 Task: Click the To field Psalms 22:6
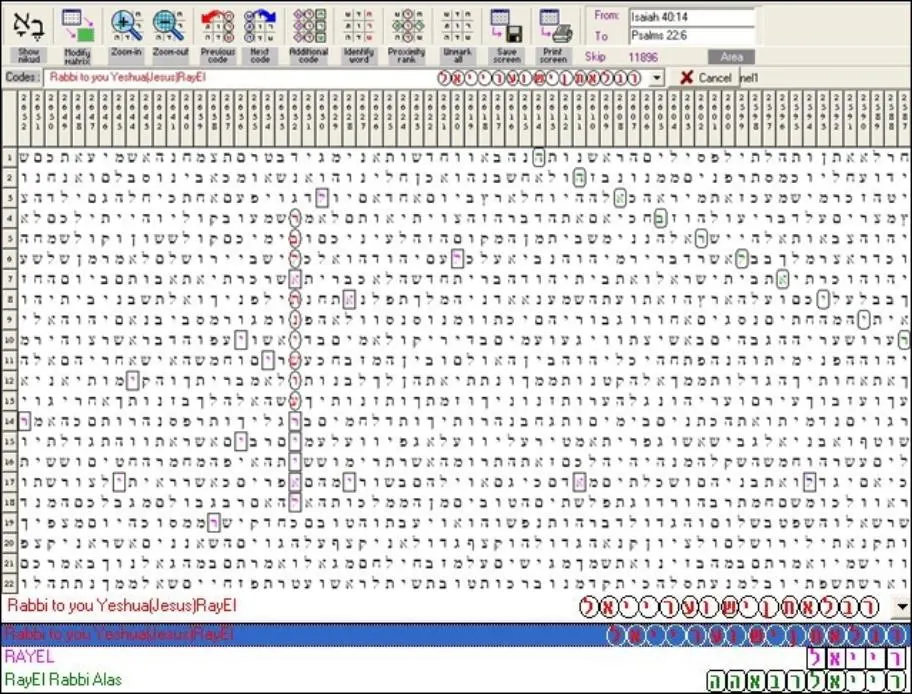pyautogui.click(x=692, y=35)
